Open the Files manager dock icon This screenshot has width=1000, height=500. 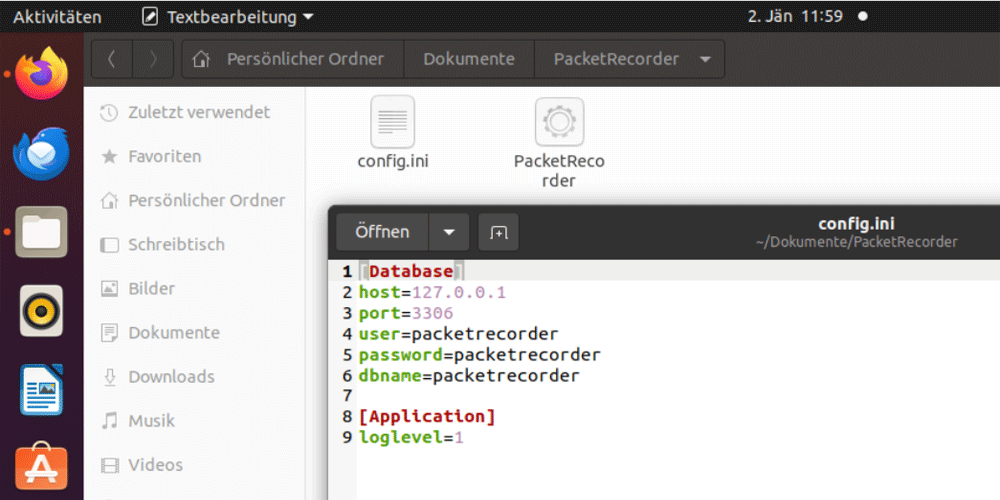tap(41, 232)
